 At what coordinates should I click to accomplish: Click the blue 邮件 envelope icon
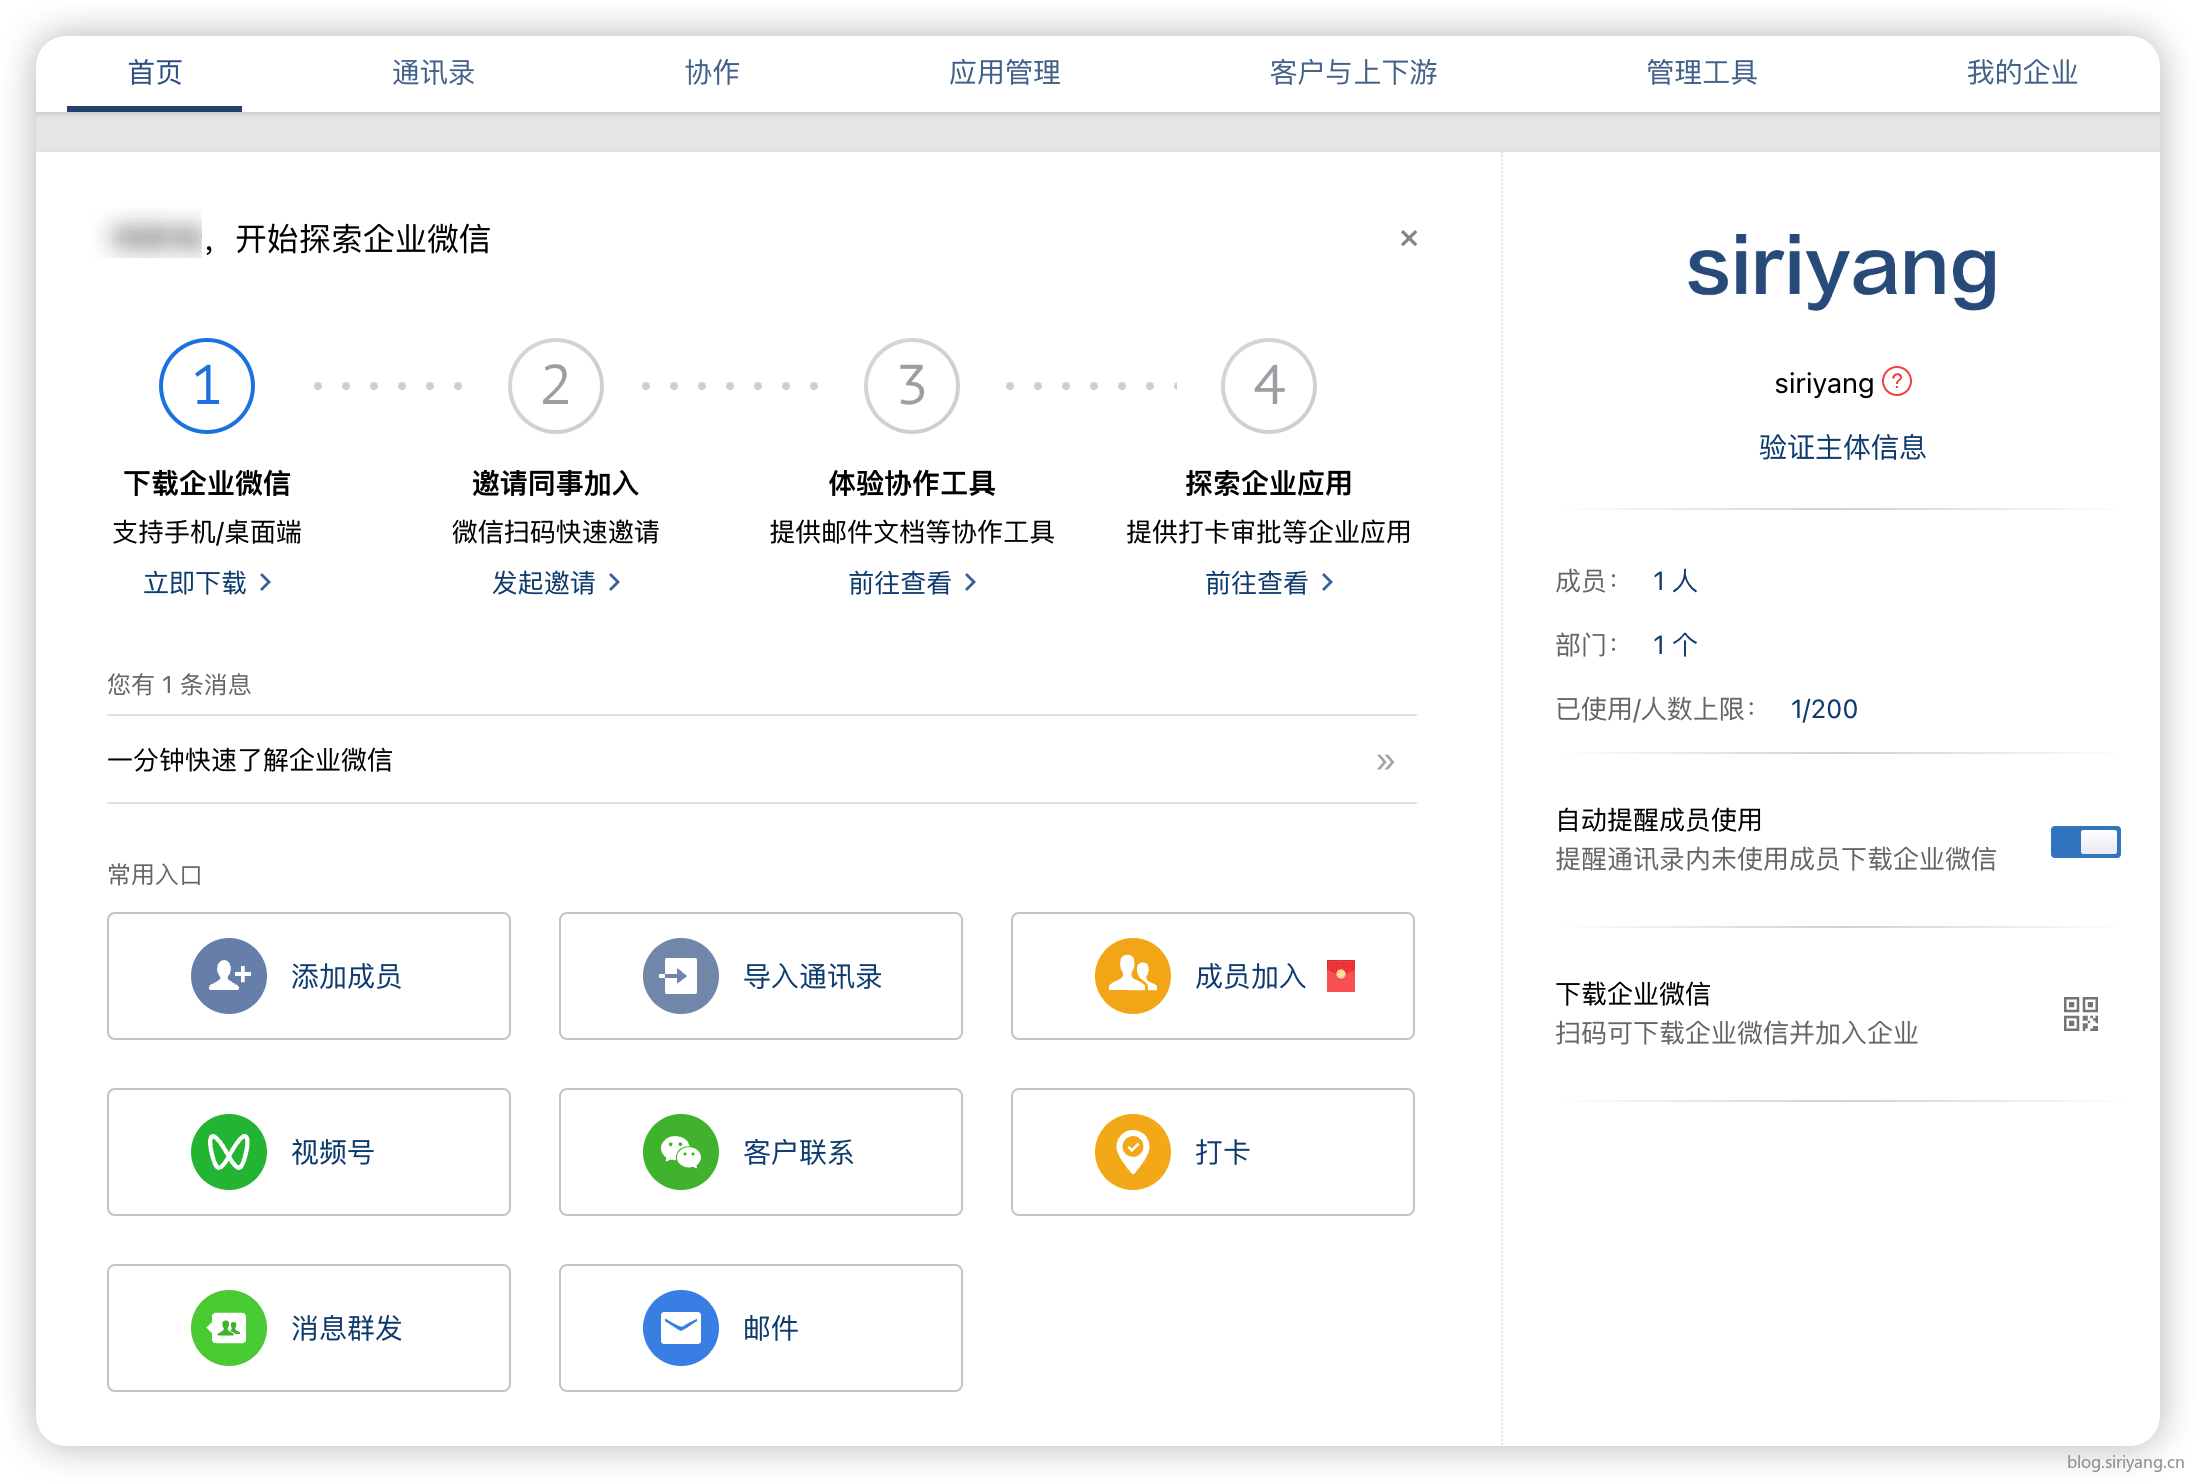[681, 1327]
